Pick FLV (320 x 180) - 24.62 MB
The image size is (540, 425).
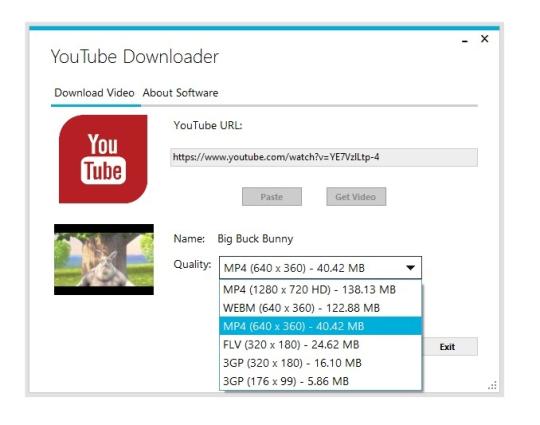(320, 344)
